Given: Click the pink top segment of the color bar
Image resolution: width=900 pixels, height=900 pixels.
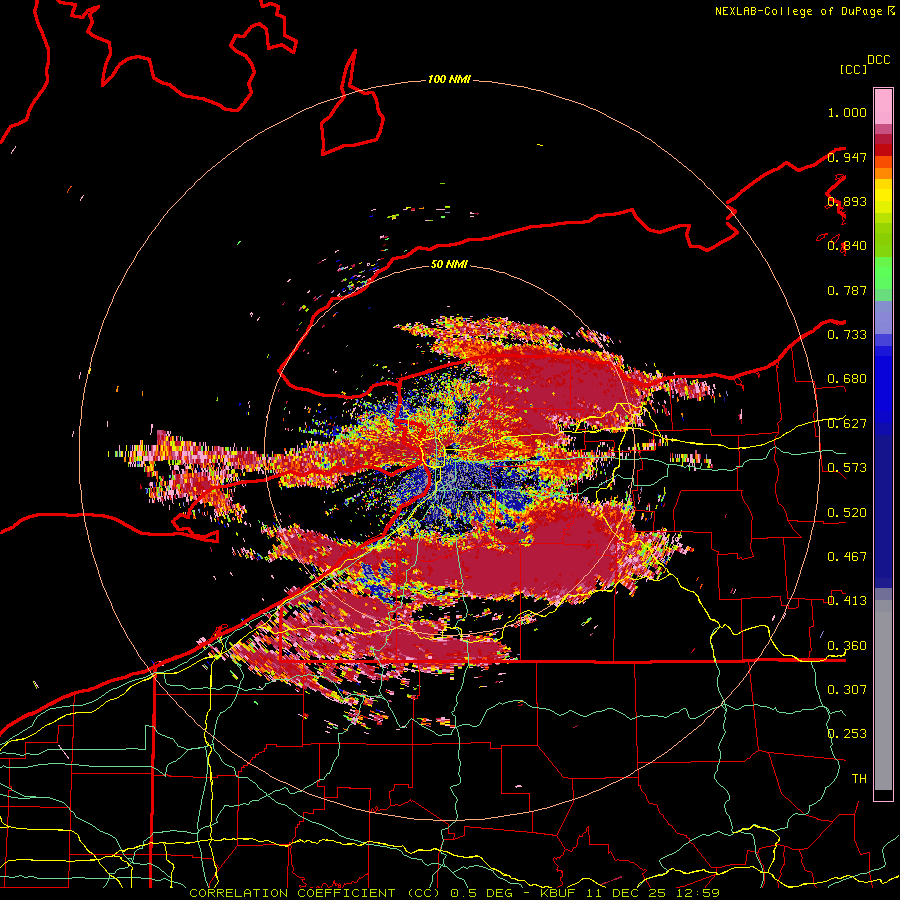Looking at the screenshot, I should (883, 107).
